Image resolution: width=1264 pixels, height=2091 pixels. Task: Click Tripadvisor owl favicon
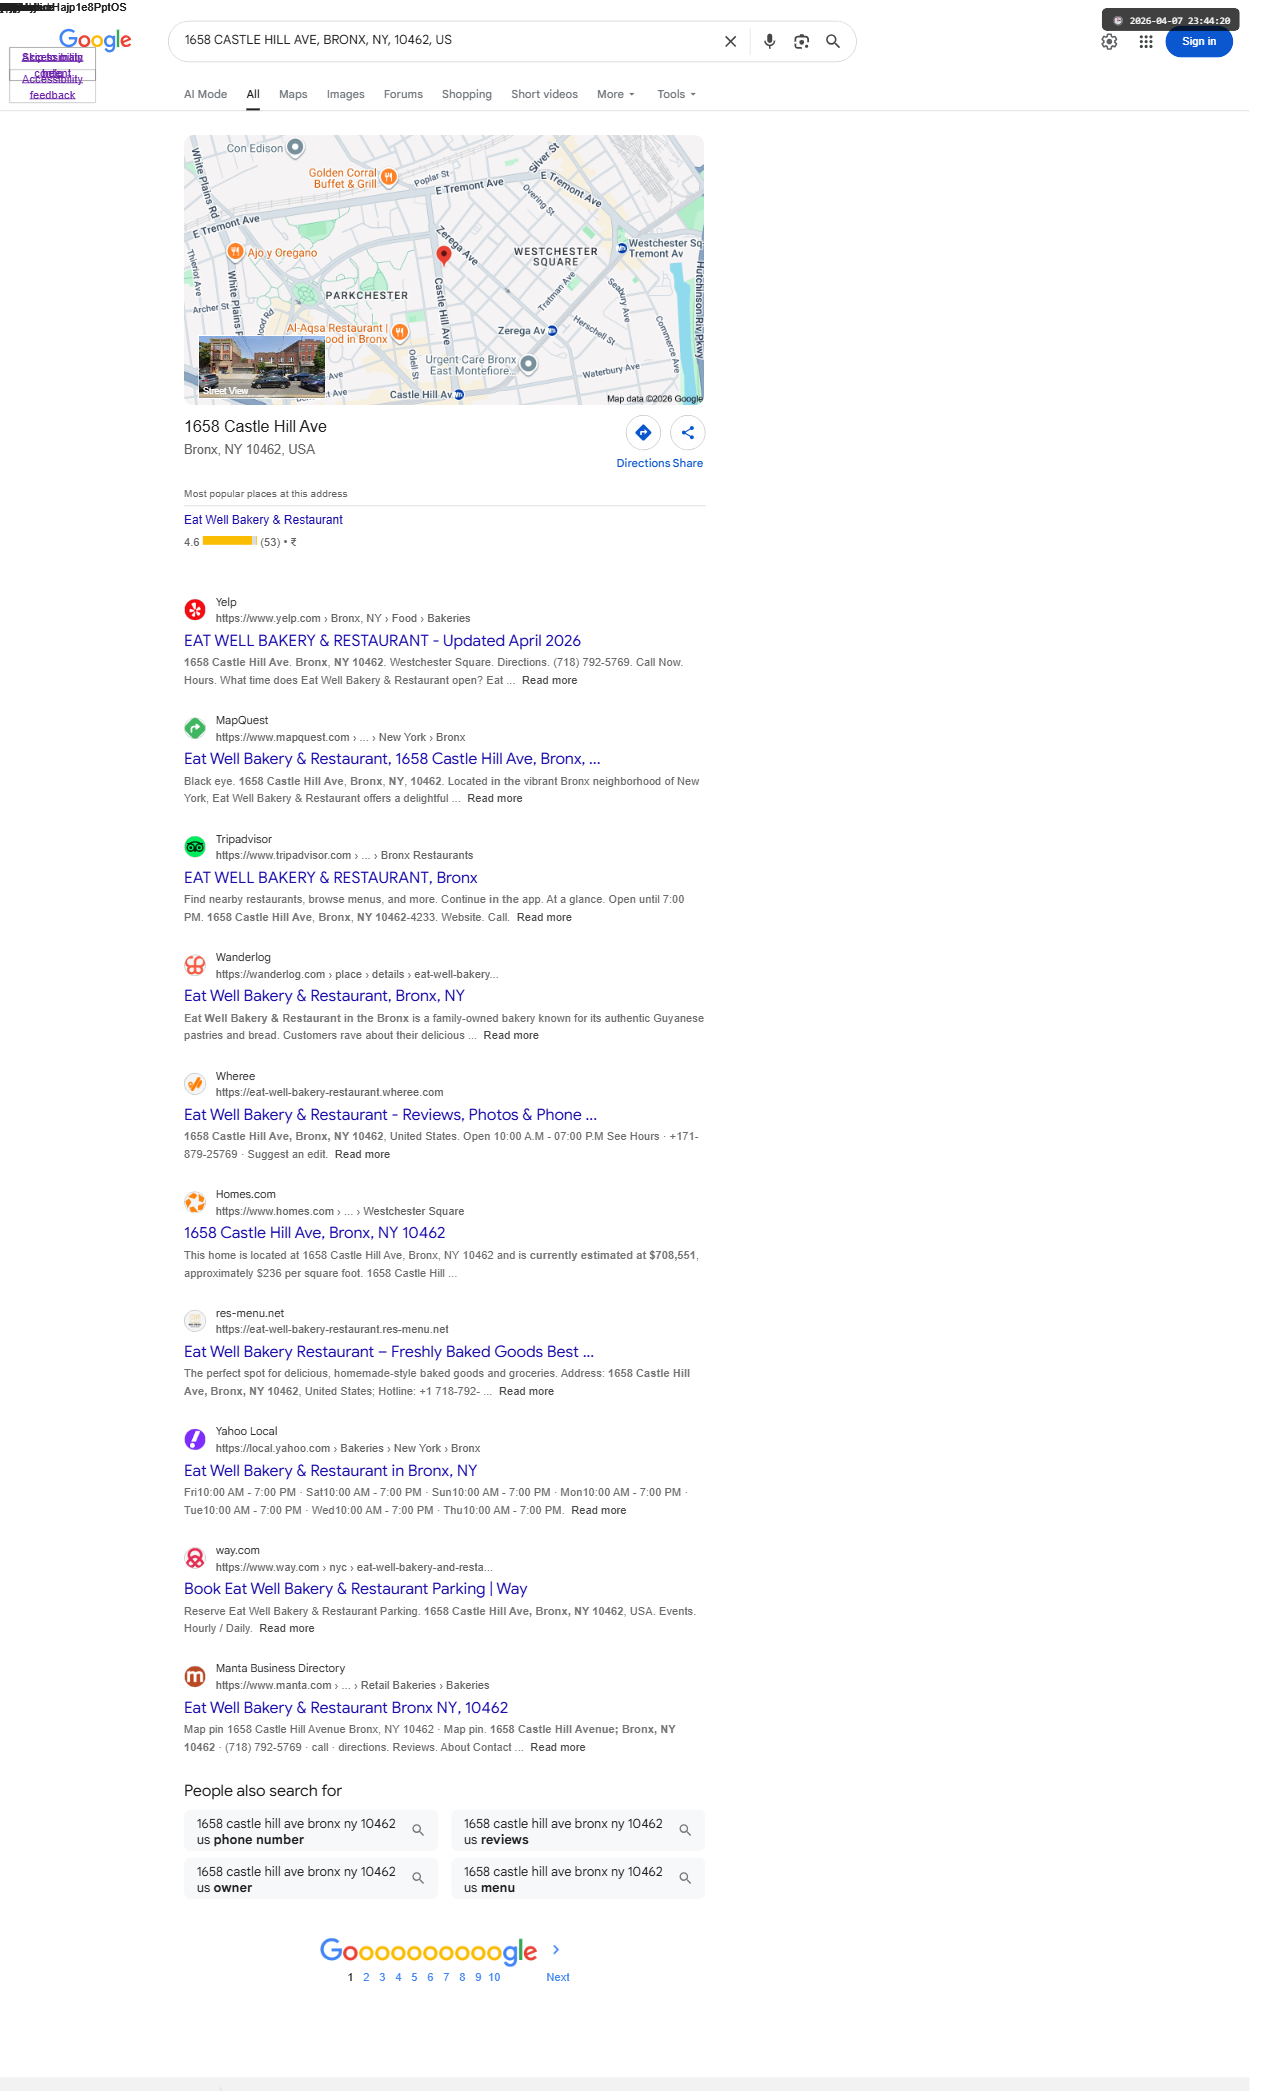click(195, 847)
